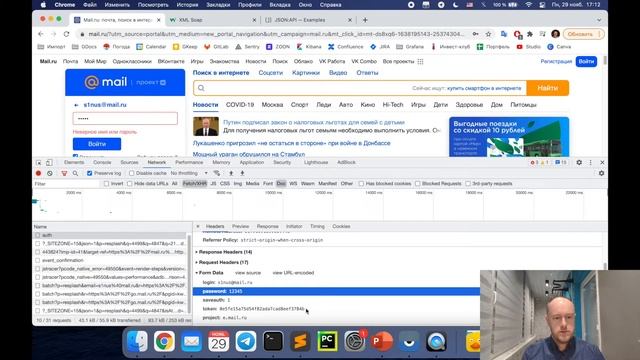Image resolution: width=640 pixels, height=360 pixels.
Task: Open the Chrome extensions puzzle icon
Action: coord(530,34)
